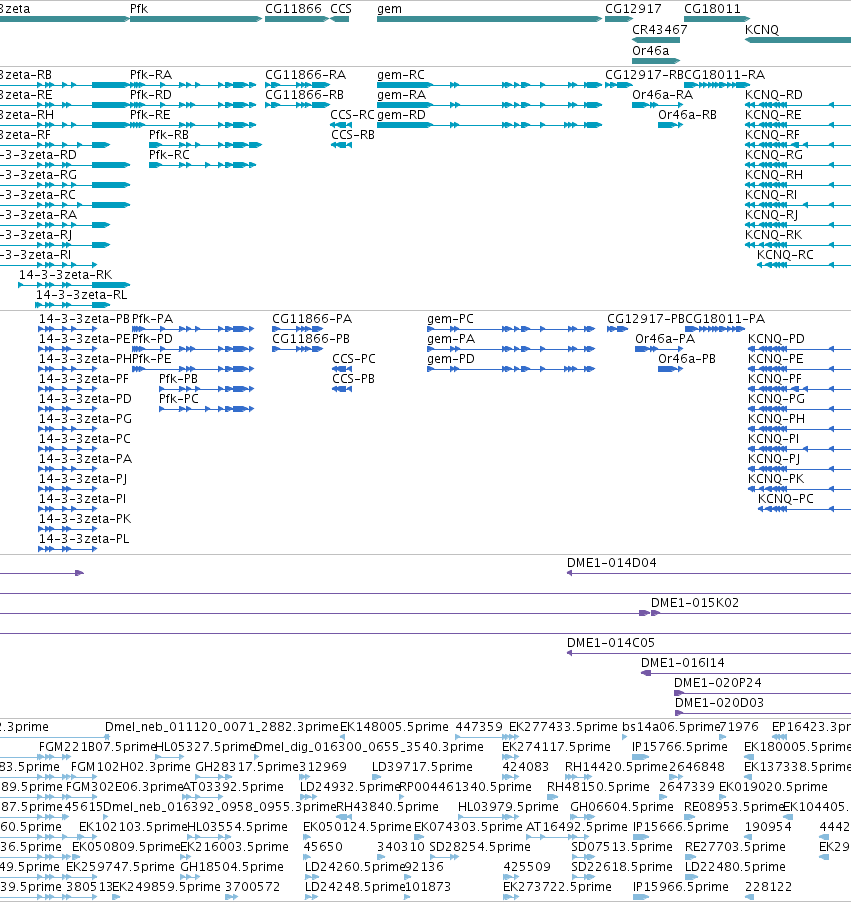851x902 pixels.
Task: Click the Pfk gene label
Action: (x=139, y=9)
